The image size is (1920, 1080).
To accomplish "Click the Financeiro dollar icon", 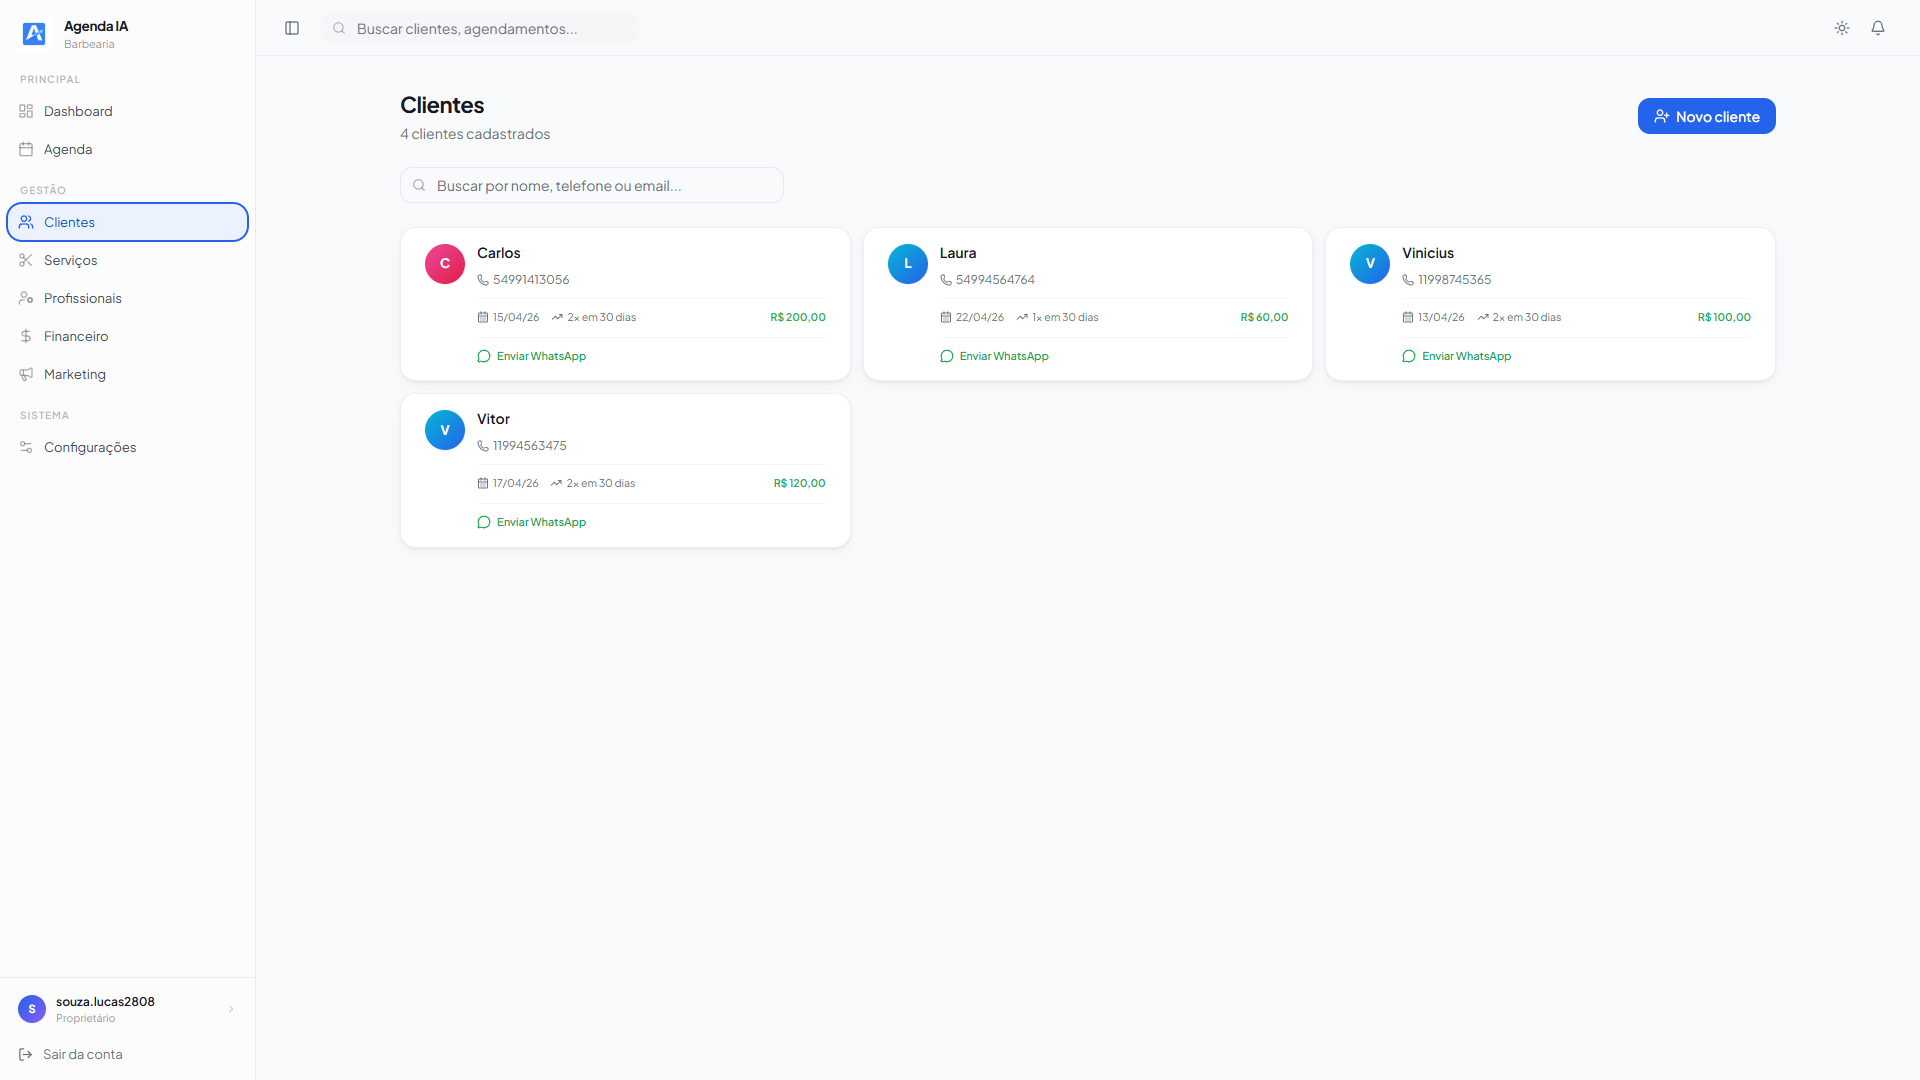I will click(26, 336).
